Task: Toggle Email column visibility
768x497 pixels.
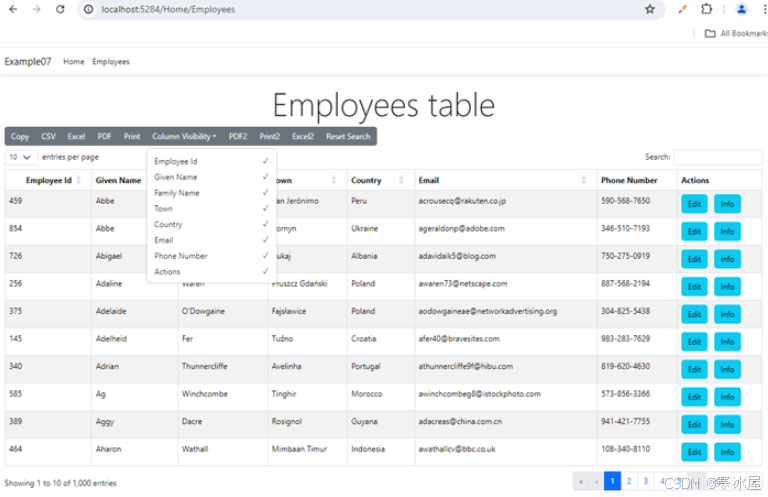Action: pos(212,240)
